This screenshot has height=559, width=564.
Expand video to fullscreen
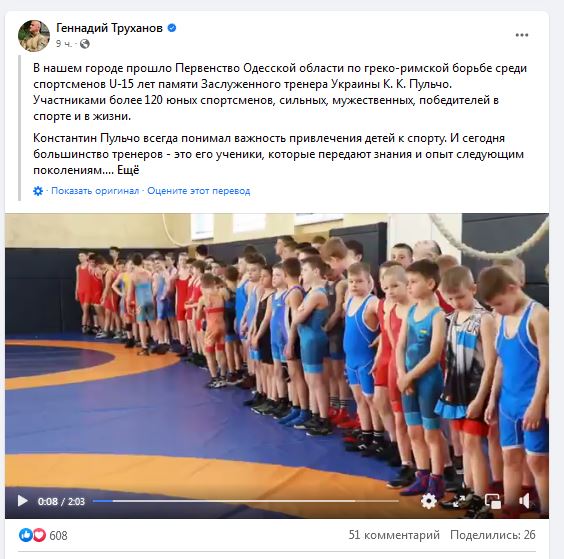[x=461, y=501]
